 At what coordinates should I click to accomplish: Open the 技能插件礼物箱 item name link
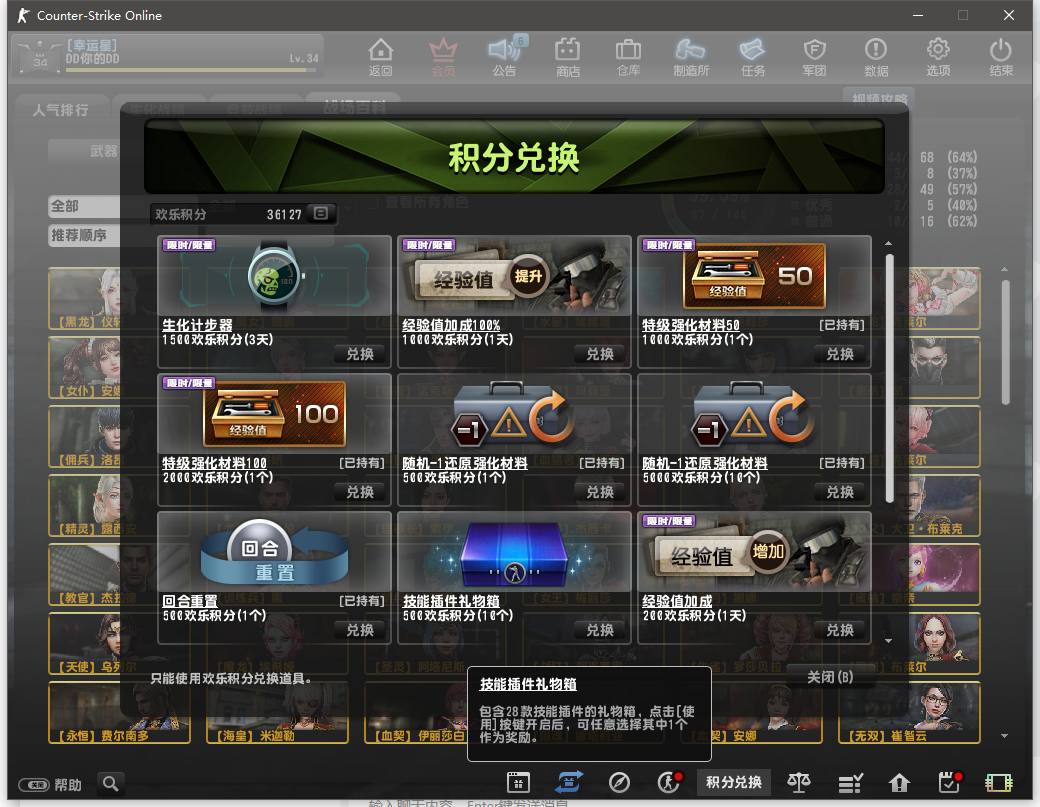coord(451,601)
